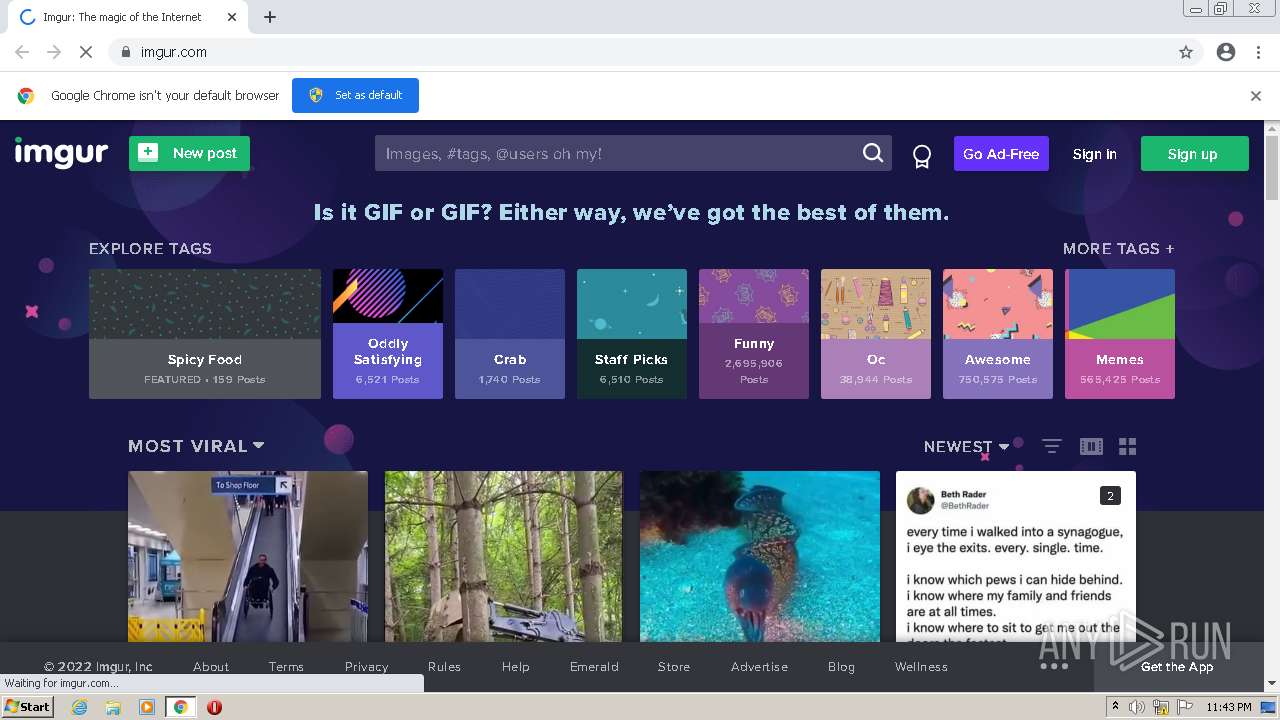Viewport: 1280px width, 720px height.
Task: Click the browser forward arrow
Action: [x=54, y=52]
